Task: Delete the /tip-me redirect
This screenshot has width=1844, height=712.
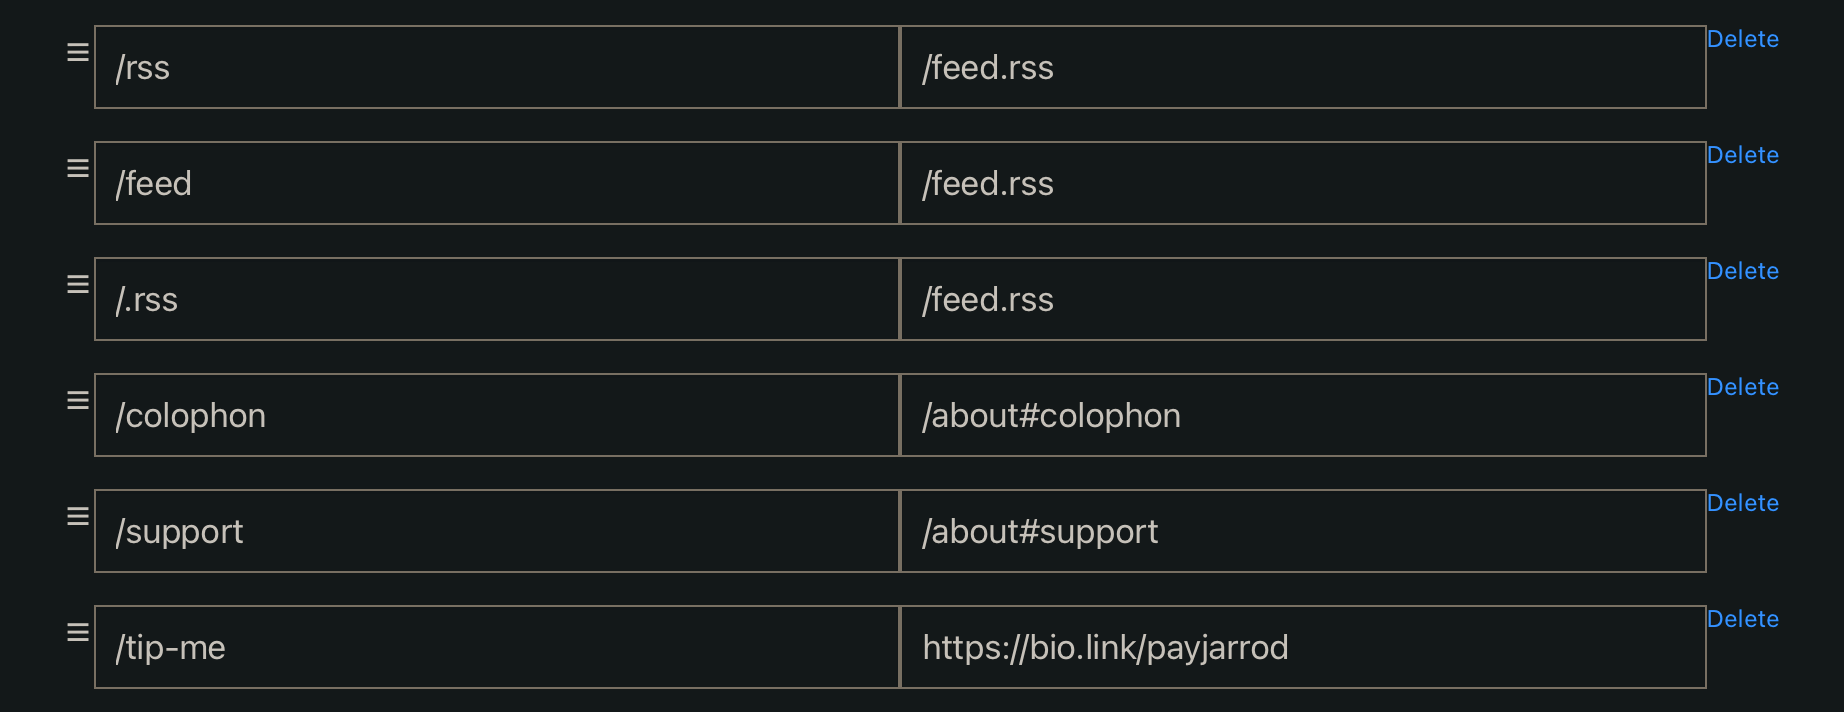Action: (x=1742, y=619)
